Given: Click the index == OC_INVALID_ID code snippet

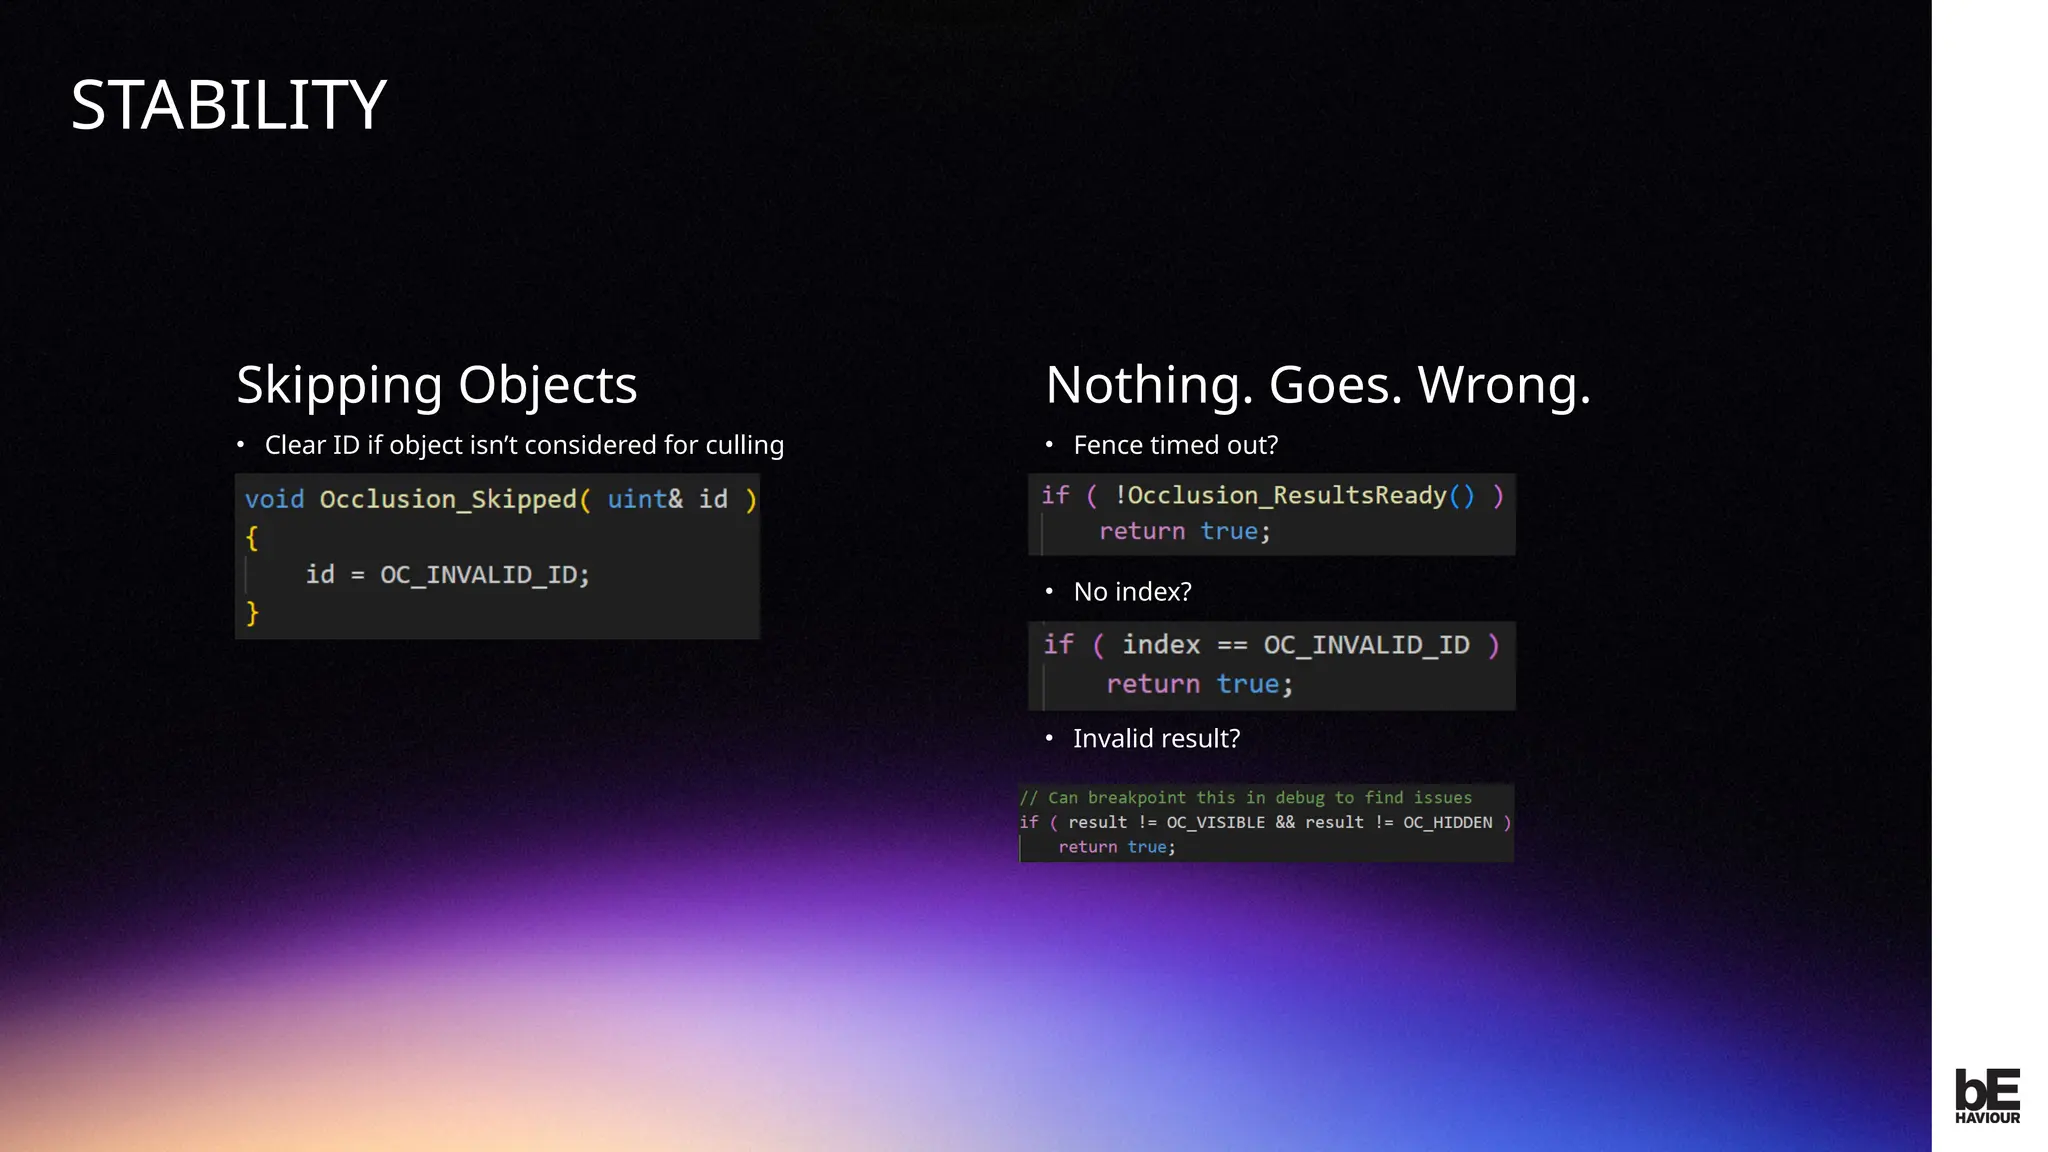Looking at the screenshot, I should (x=1271, y=645).
